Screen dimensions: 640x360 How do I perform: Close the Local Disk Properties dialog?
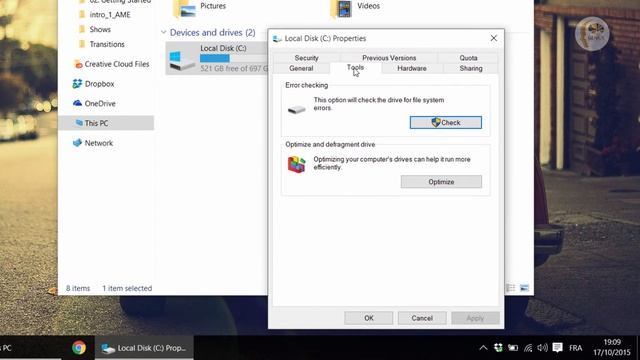493,38
